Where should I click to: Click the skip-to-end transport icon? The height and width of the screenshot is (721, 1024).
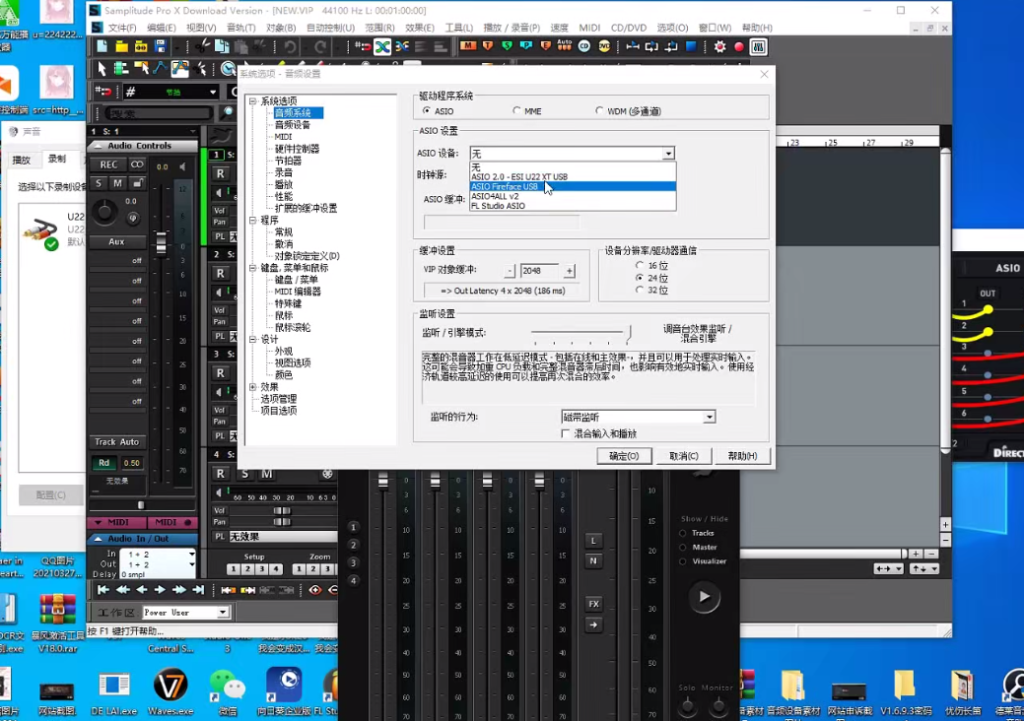pyautogui.click(x=199, y=590)
